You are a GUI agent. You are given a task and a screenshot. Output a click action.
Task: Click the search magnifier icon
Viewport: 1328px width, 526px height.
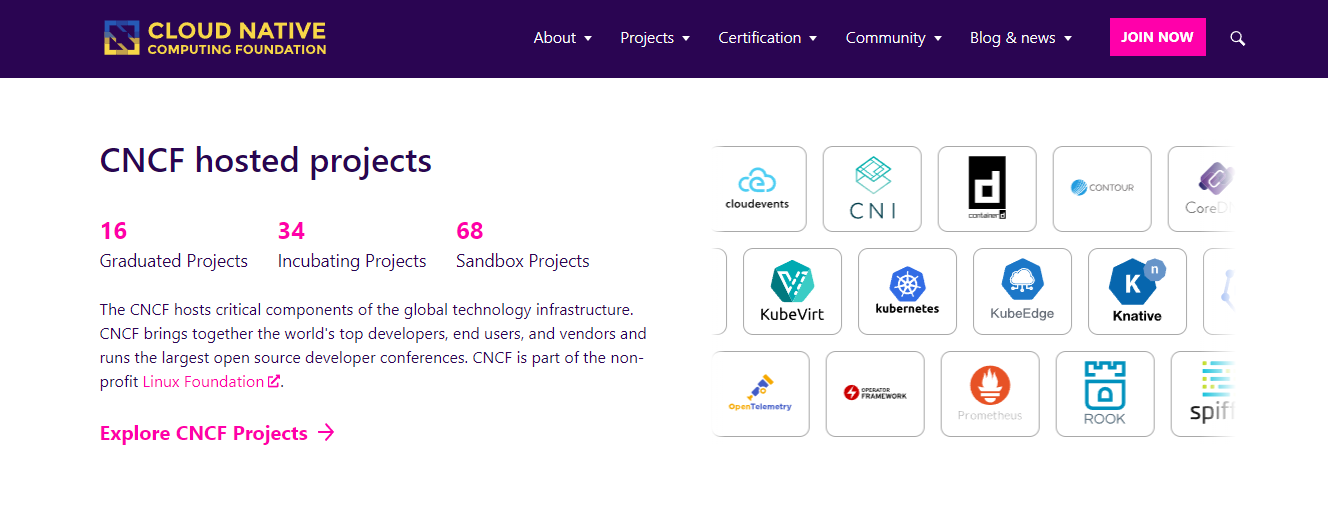pyautogui.click(x=1237, y=38)
